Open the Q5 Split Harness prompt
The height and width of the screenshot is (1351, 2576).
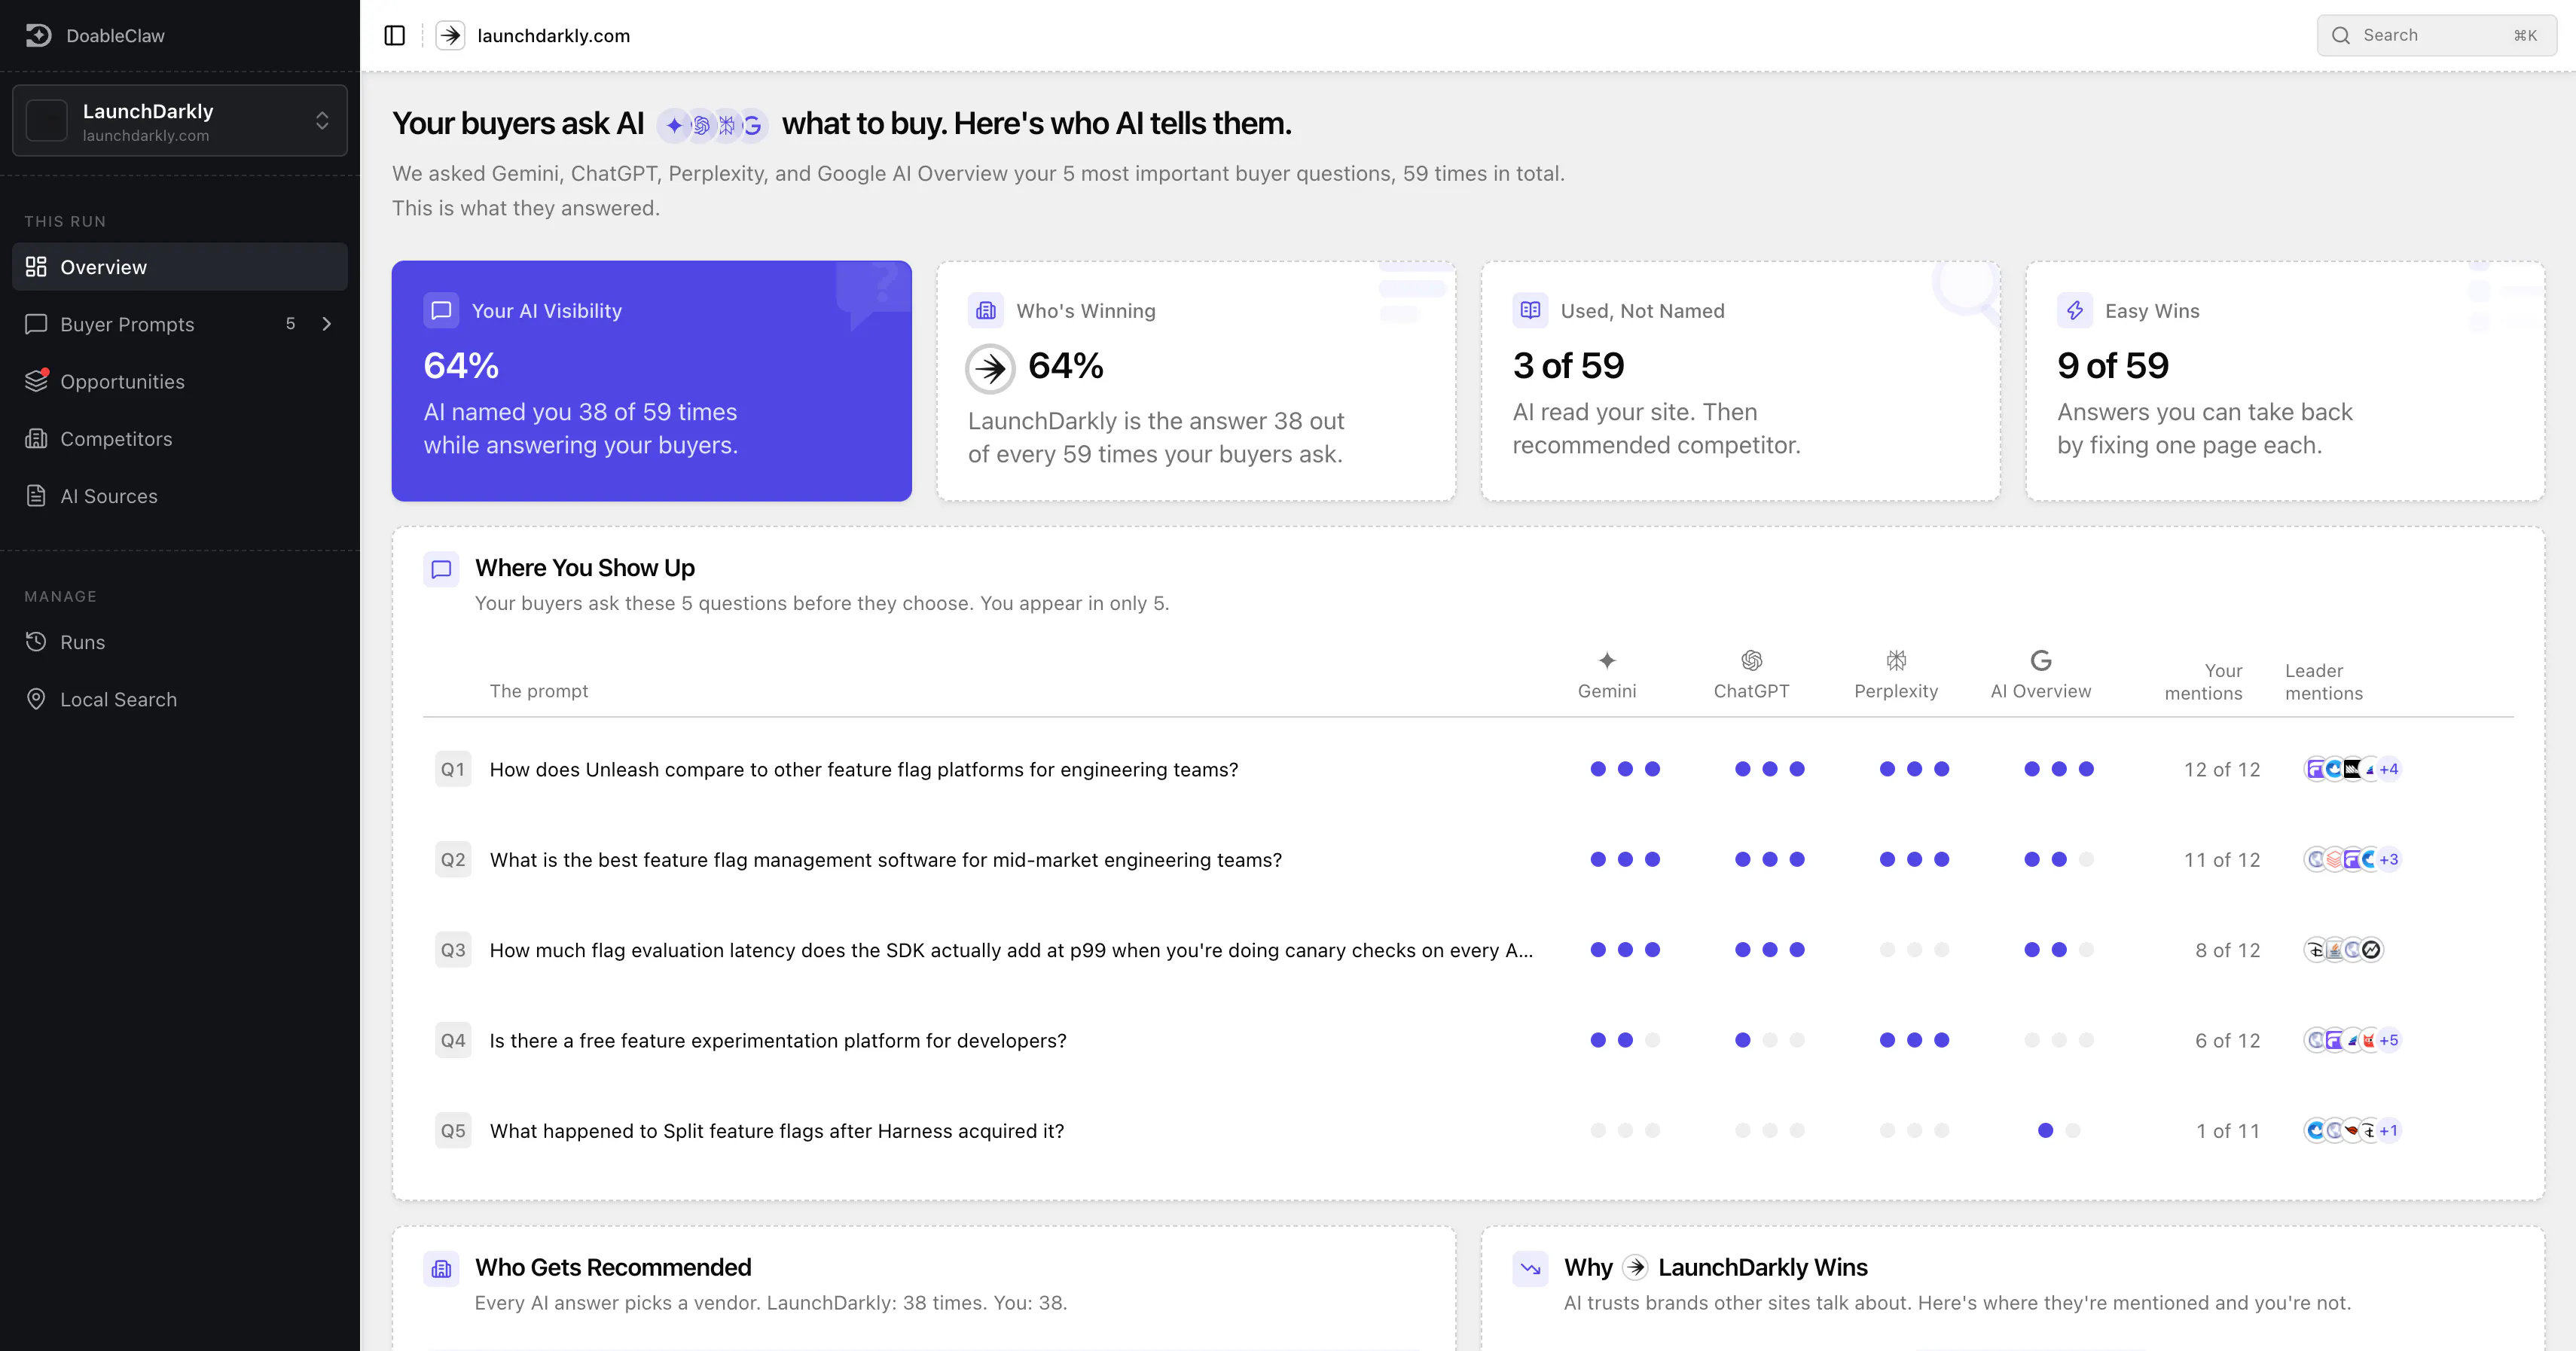click(x=1468, y=1131)
